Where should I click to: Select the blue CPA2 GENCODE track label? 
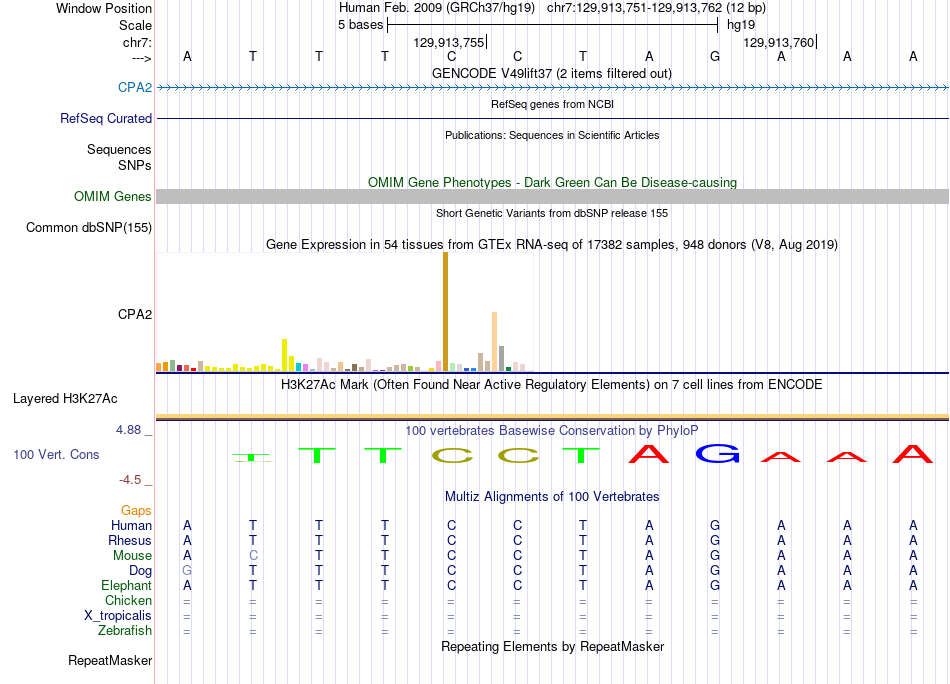[135, 87]
